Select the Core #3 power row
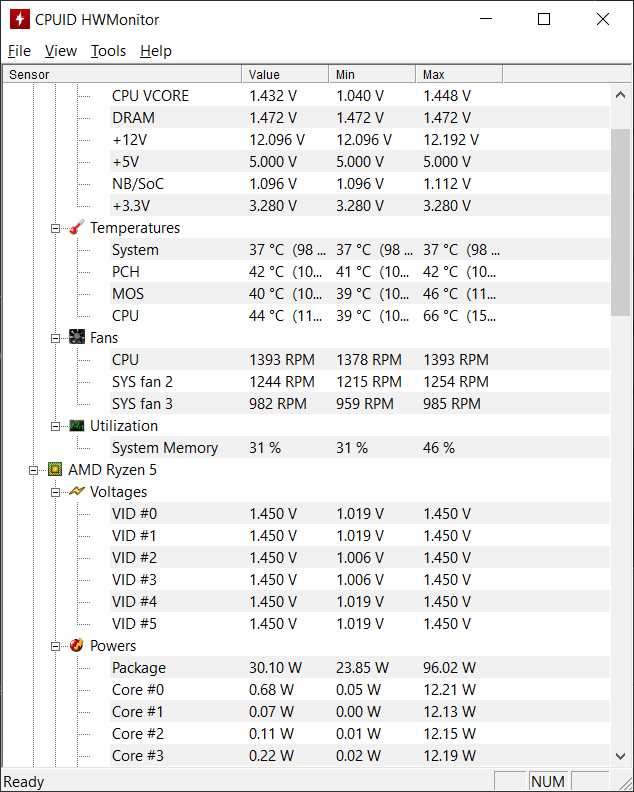This screenshot has width=634, height=792. pos(359,756)
